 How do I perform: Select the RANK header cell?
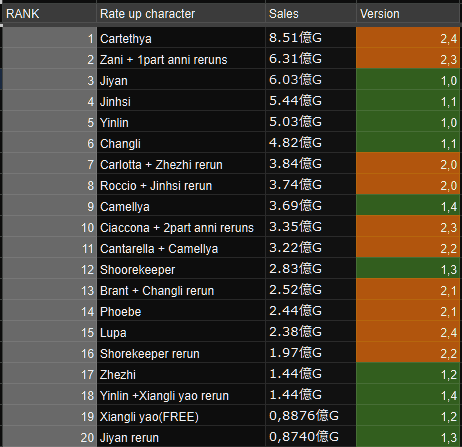pyautogui.click(x=49, y=14)
